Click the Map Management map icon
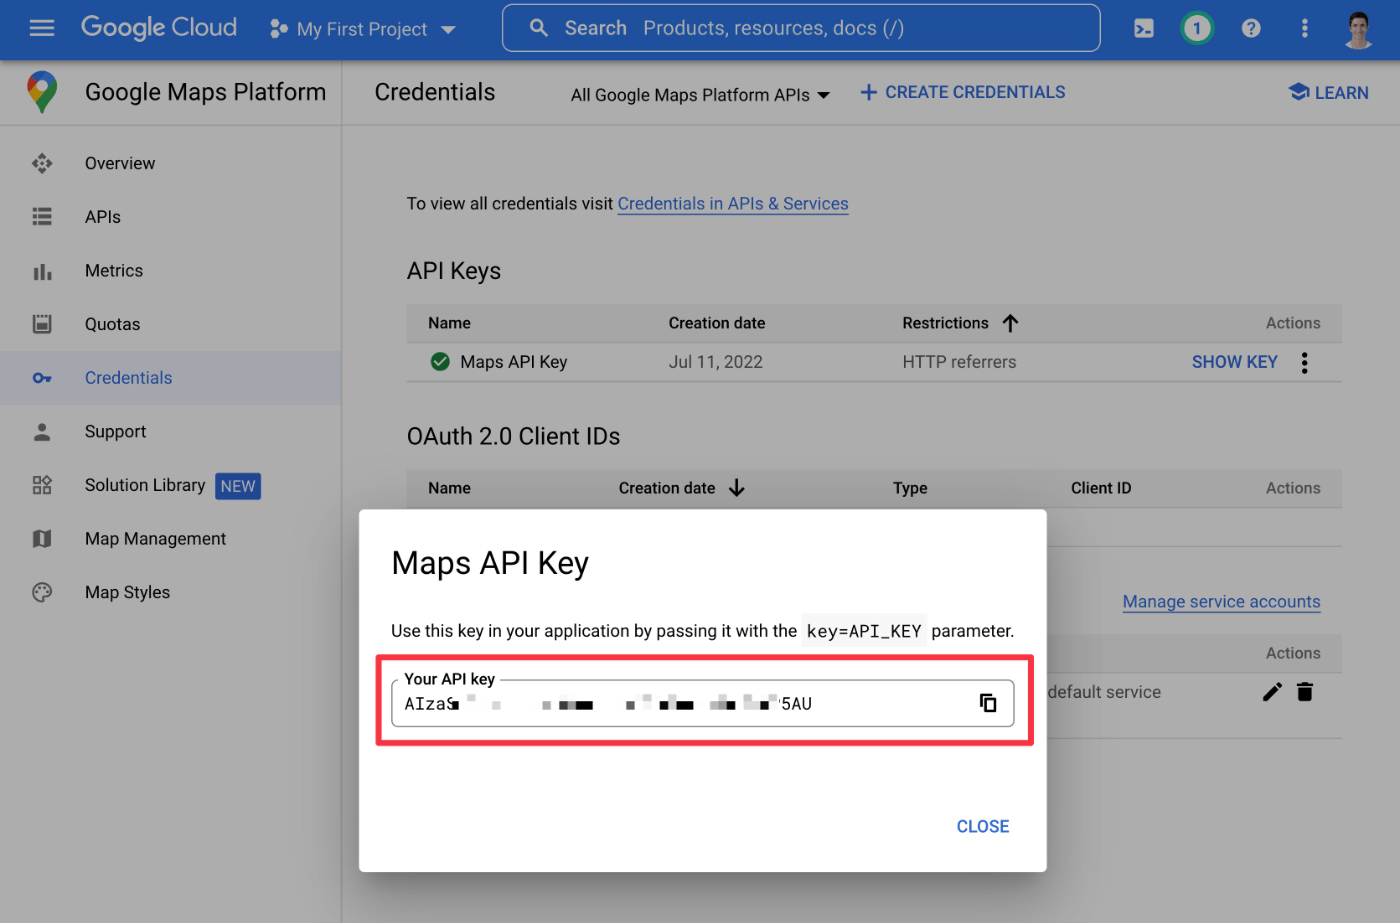Viewport: 1400px width, 923px height. (42, 539)
